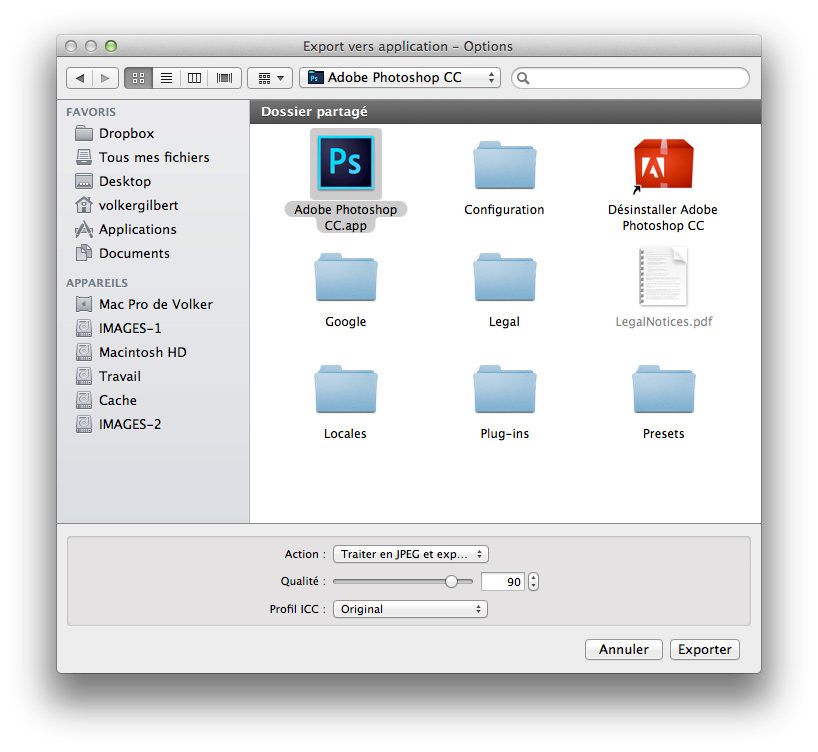Select the Plug-ins folder
This screenshot has height=752, width=818.
pos(504,390)
